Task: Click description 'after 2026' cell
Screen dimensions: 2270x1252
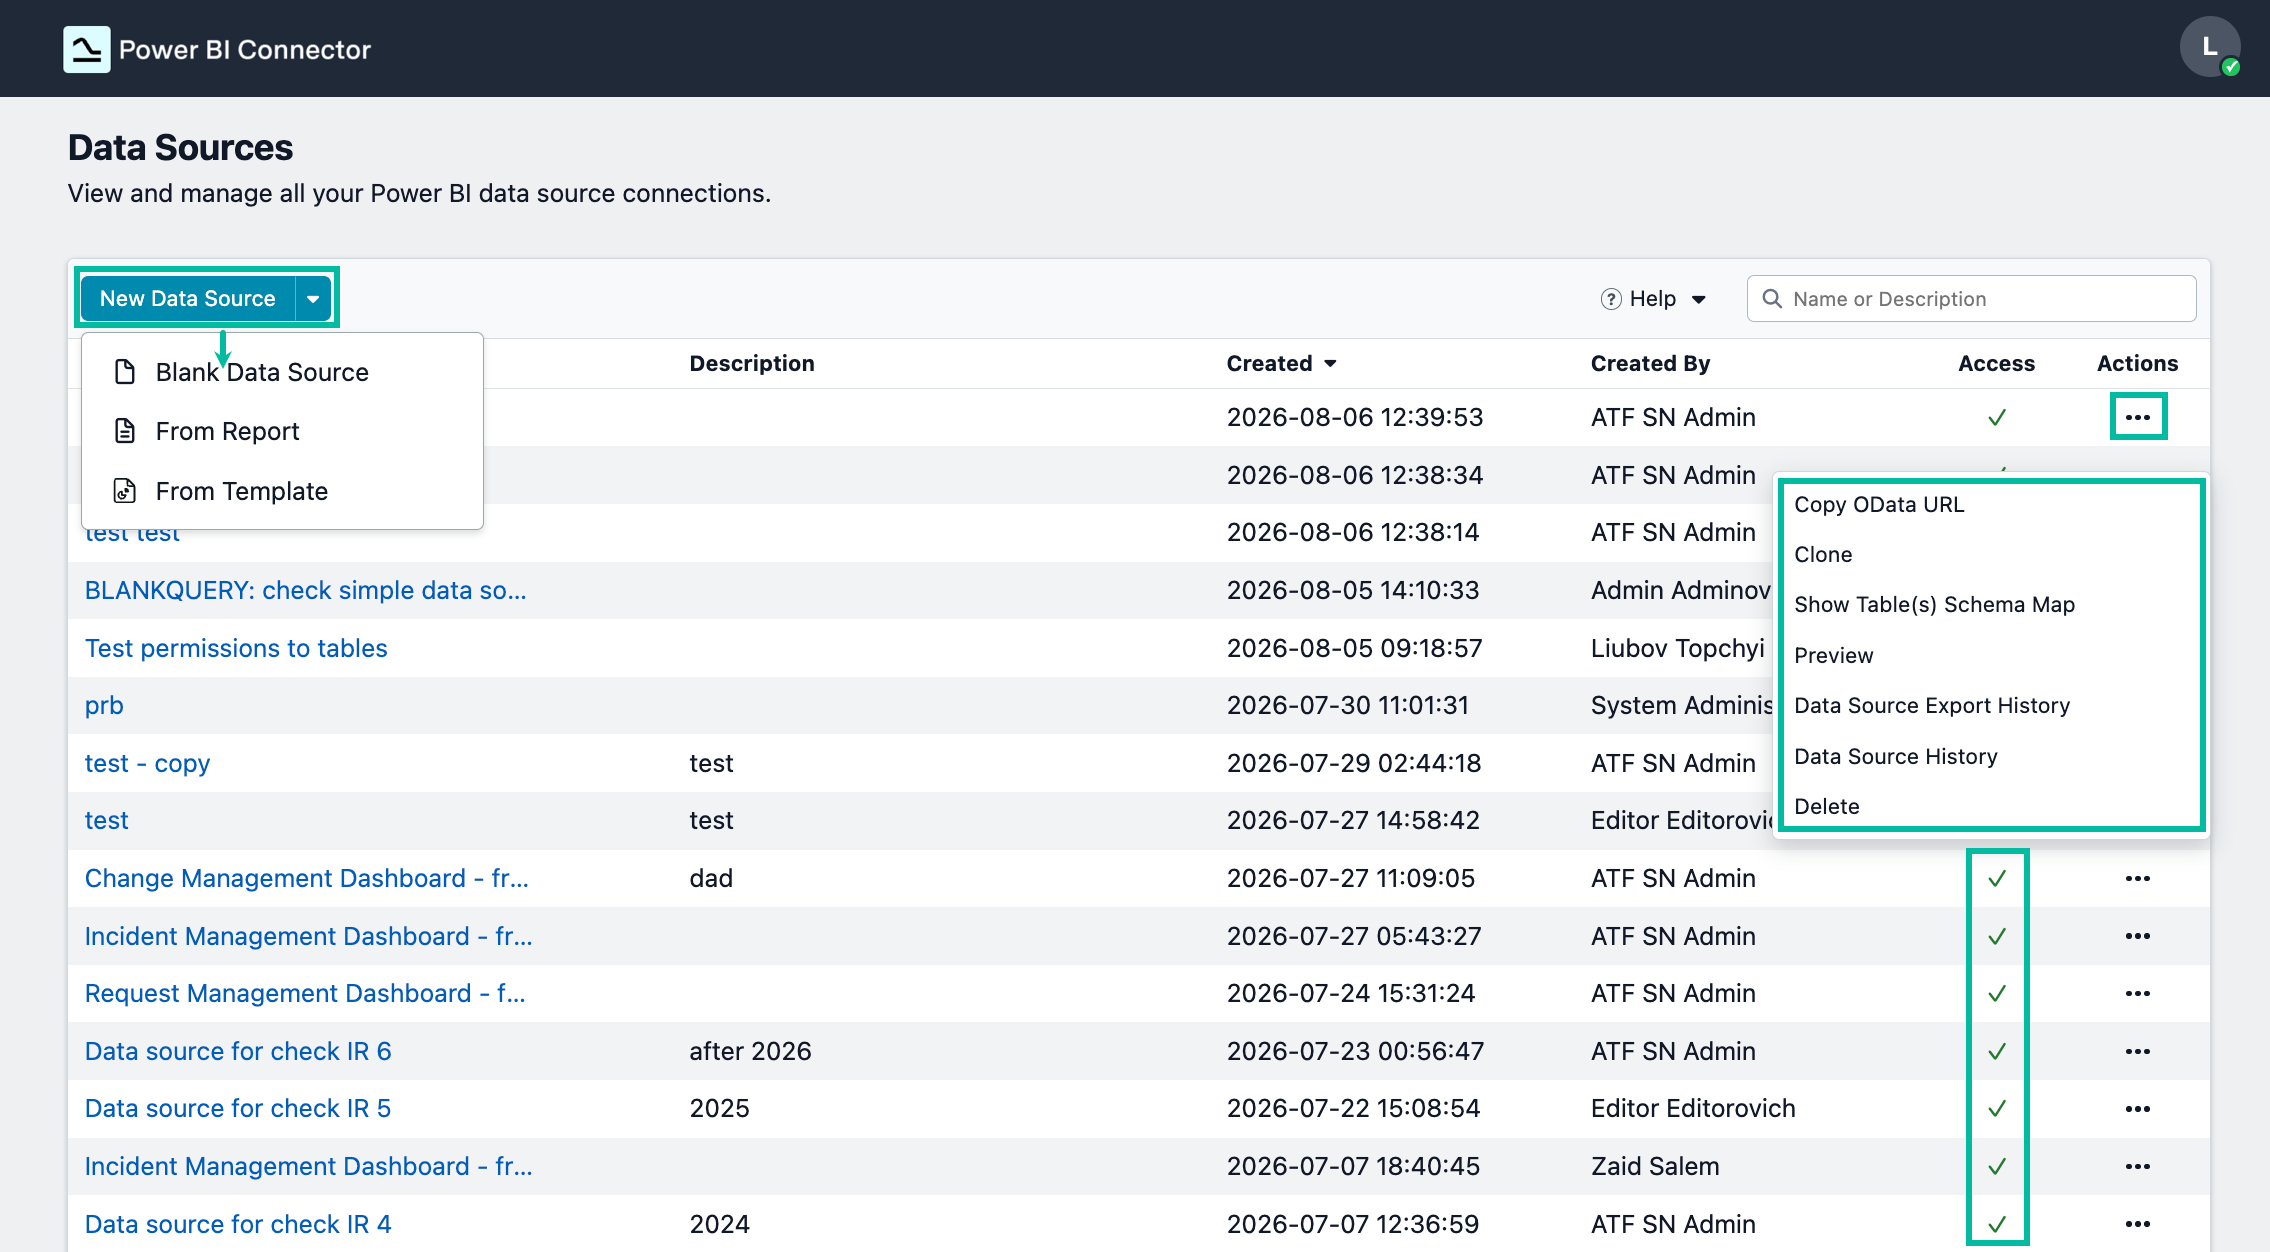Action: [x=750, y=1051]
